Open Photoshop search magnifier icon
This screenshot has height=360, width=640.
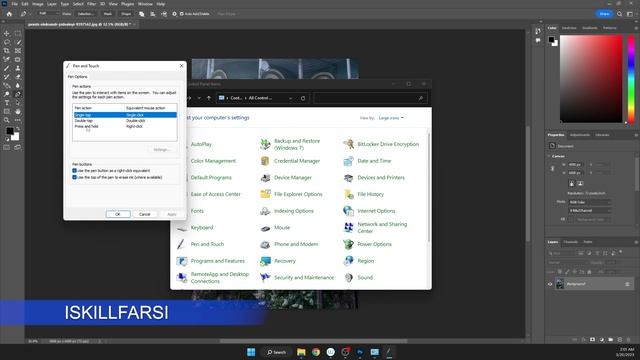click(619, 14)
